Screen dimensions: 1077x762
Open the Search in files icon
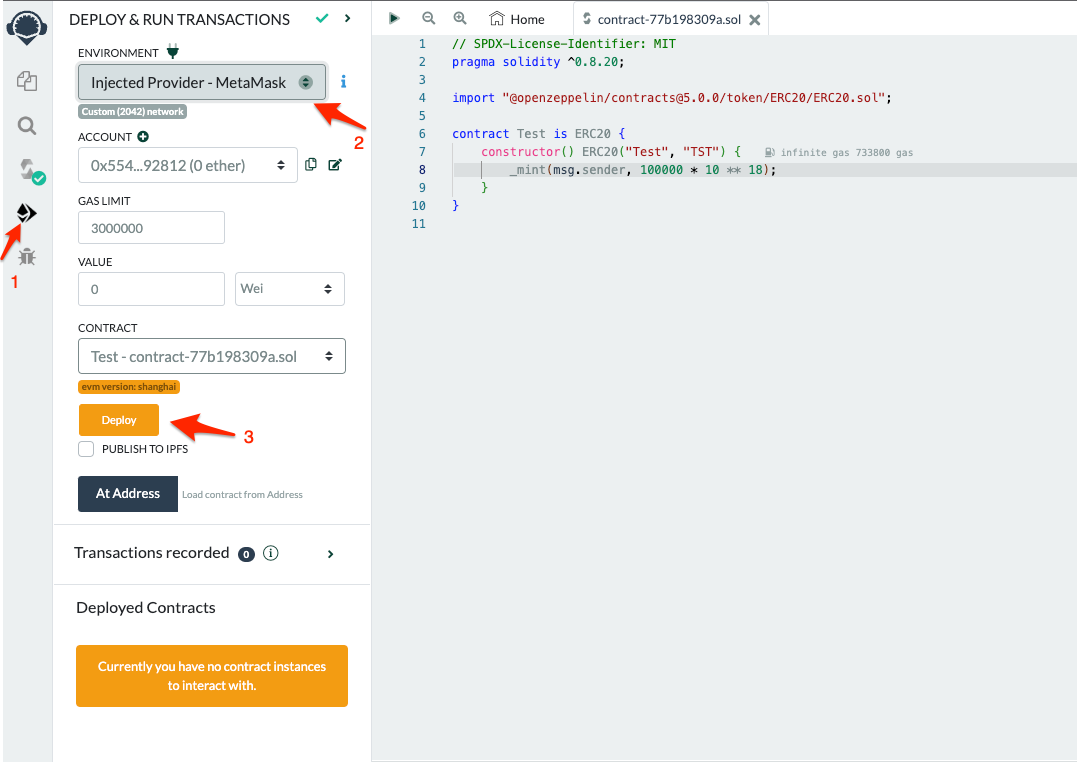click(x=27, y=125)
